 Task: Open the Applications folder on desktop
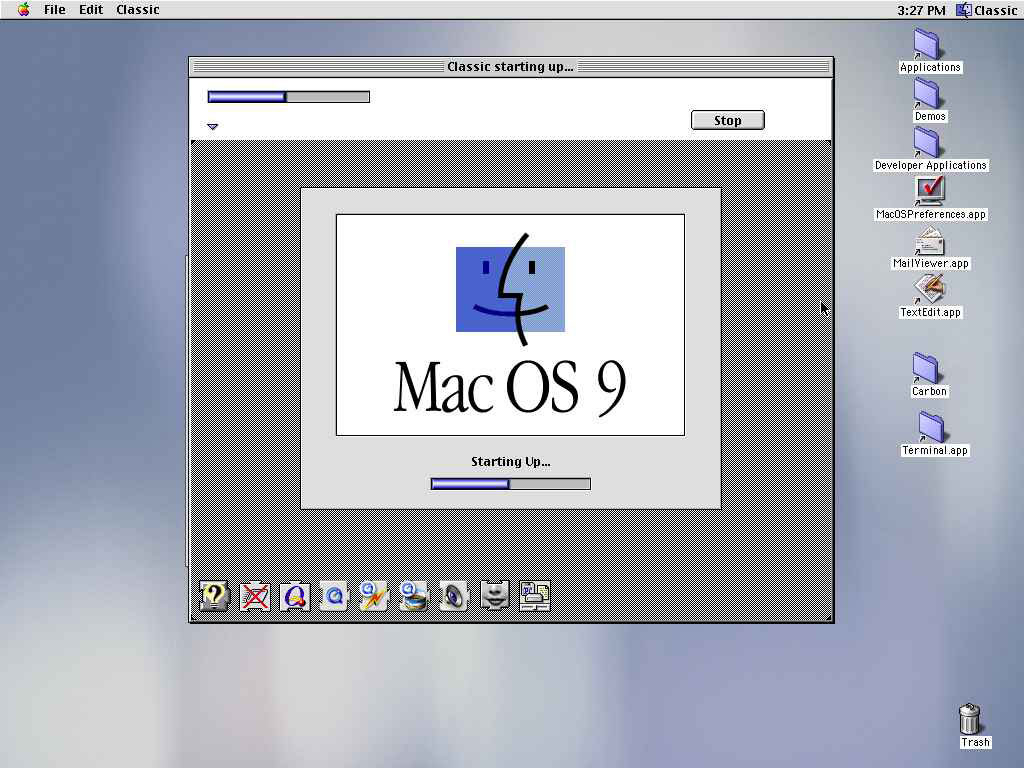click(927, 44)
